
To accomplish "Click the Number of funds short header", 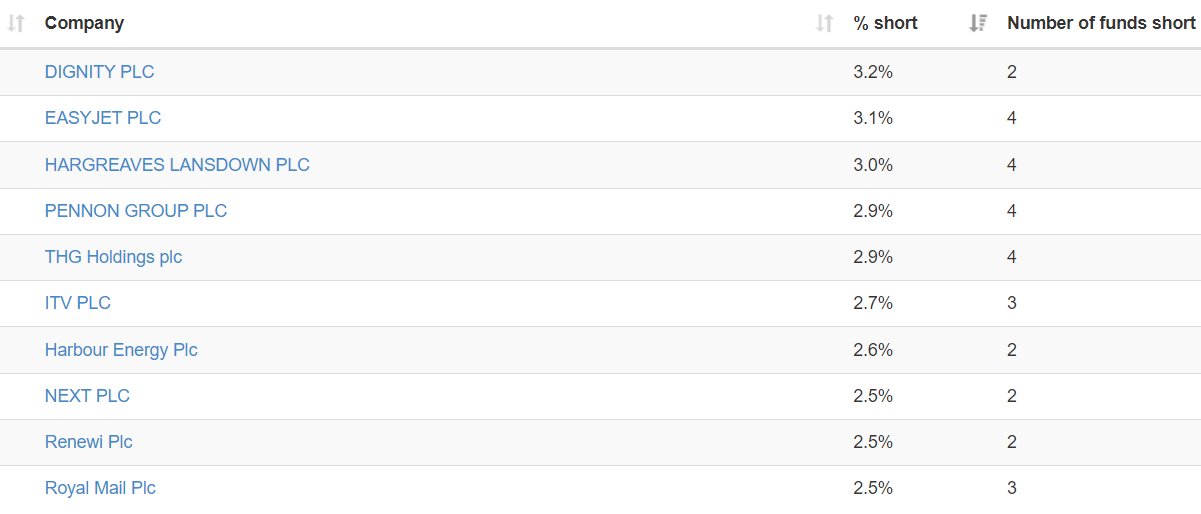I will pyautogui.click(x=1101, y=23).
